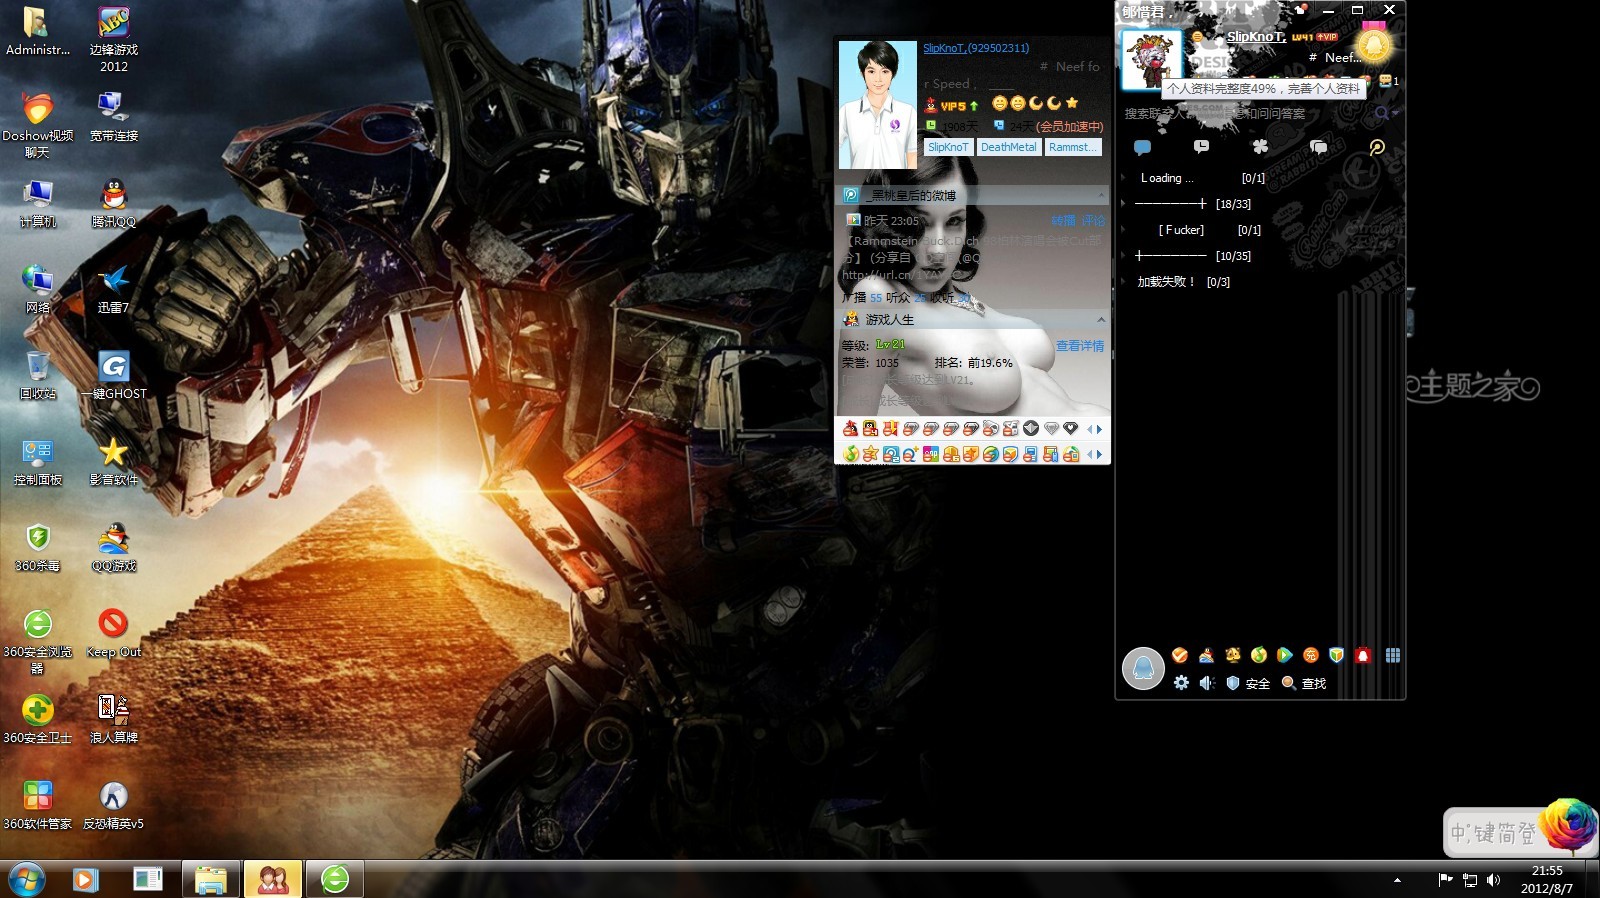Open the orange checkmark app icon in QQ
Screen dimensions: 1600x898
tap(1180, 655)
